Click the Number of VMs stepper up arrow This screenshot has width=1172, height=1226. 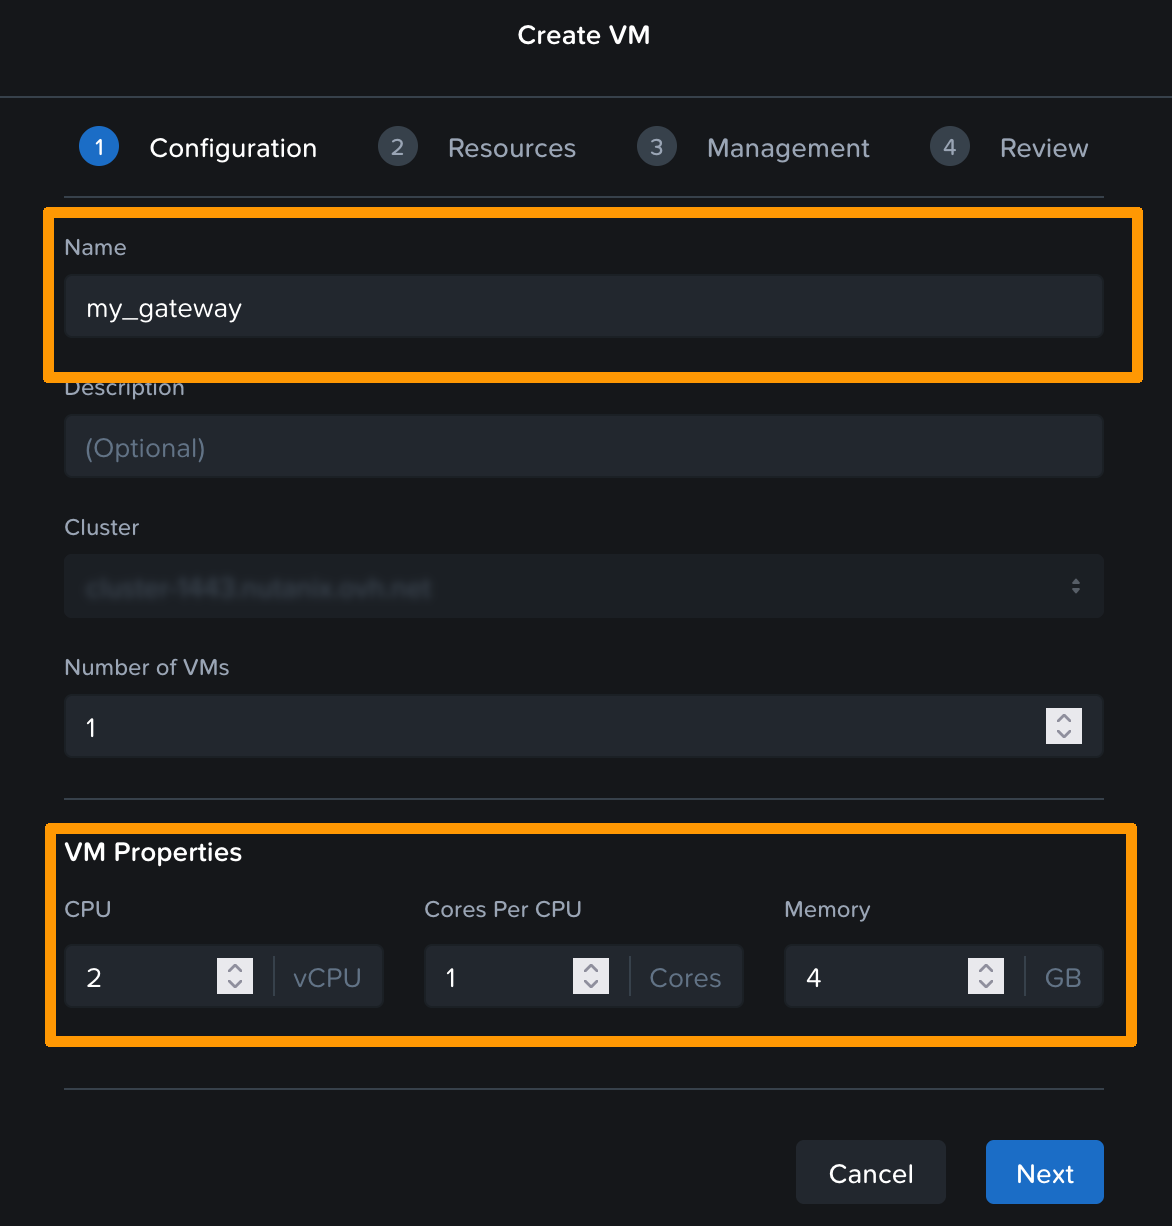[x=1064, y=719]
